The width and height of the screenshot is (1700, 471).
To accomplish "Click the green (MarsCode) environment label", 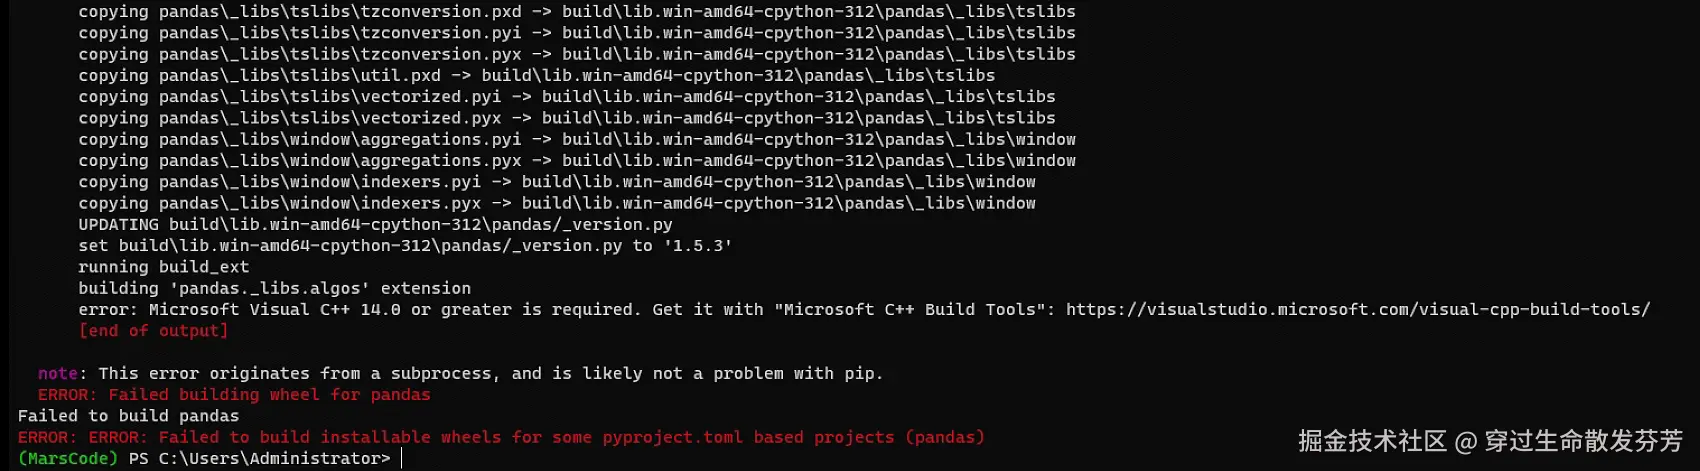I will [x=67, y=459].
